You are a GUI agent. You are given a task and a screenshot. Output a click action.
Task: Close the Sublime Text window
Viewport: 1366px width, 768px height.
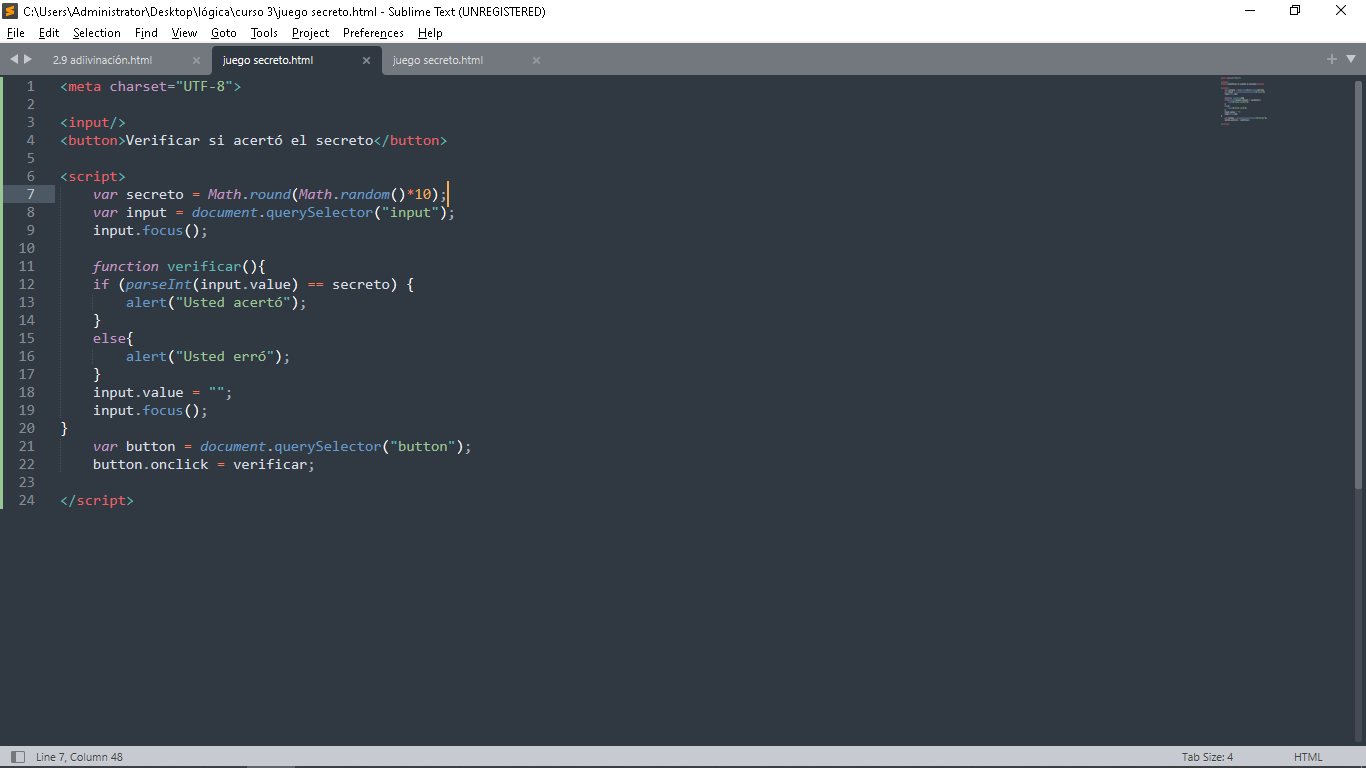pos(1342,11)
